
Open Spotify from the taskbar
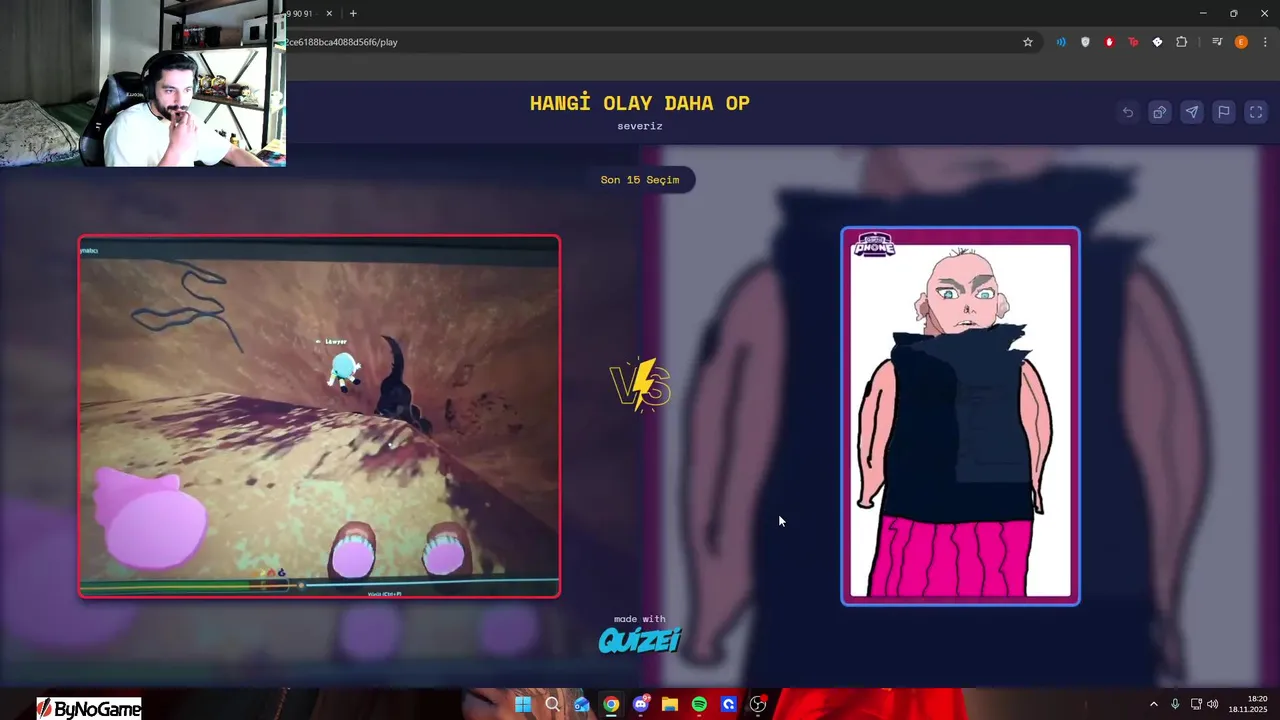[x=699, y=704]
